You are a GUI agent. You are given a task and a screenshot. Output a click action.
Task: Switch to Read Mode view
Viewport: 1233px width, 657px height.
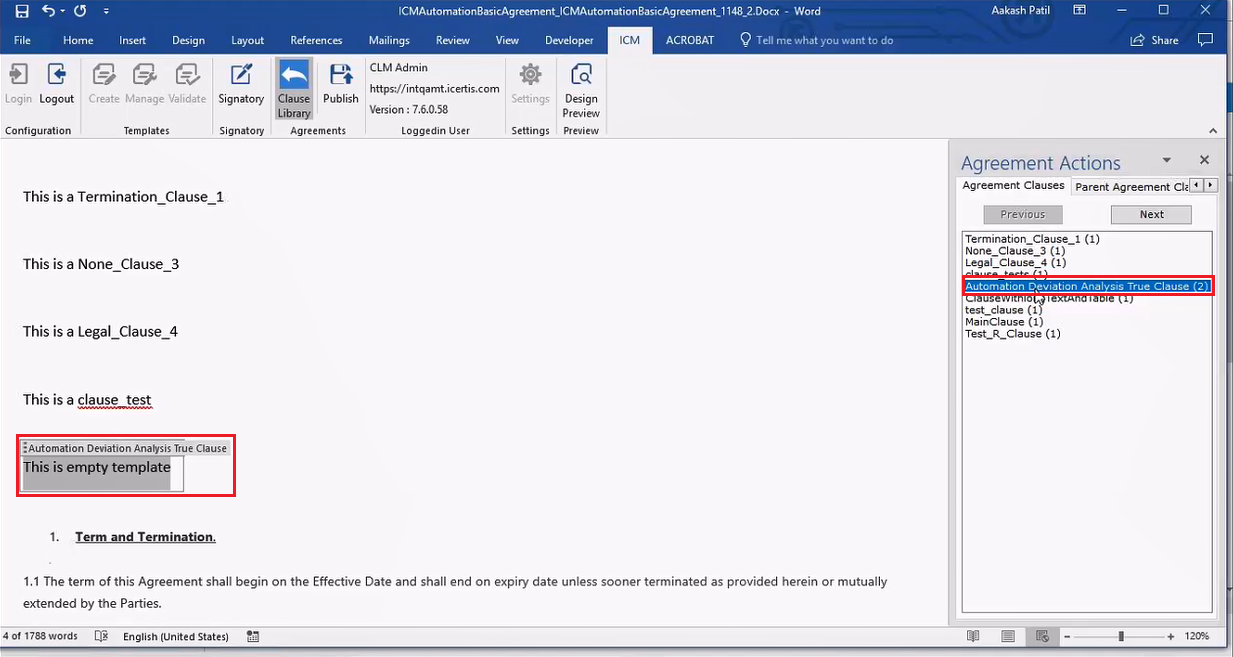tap(973, 636)
